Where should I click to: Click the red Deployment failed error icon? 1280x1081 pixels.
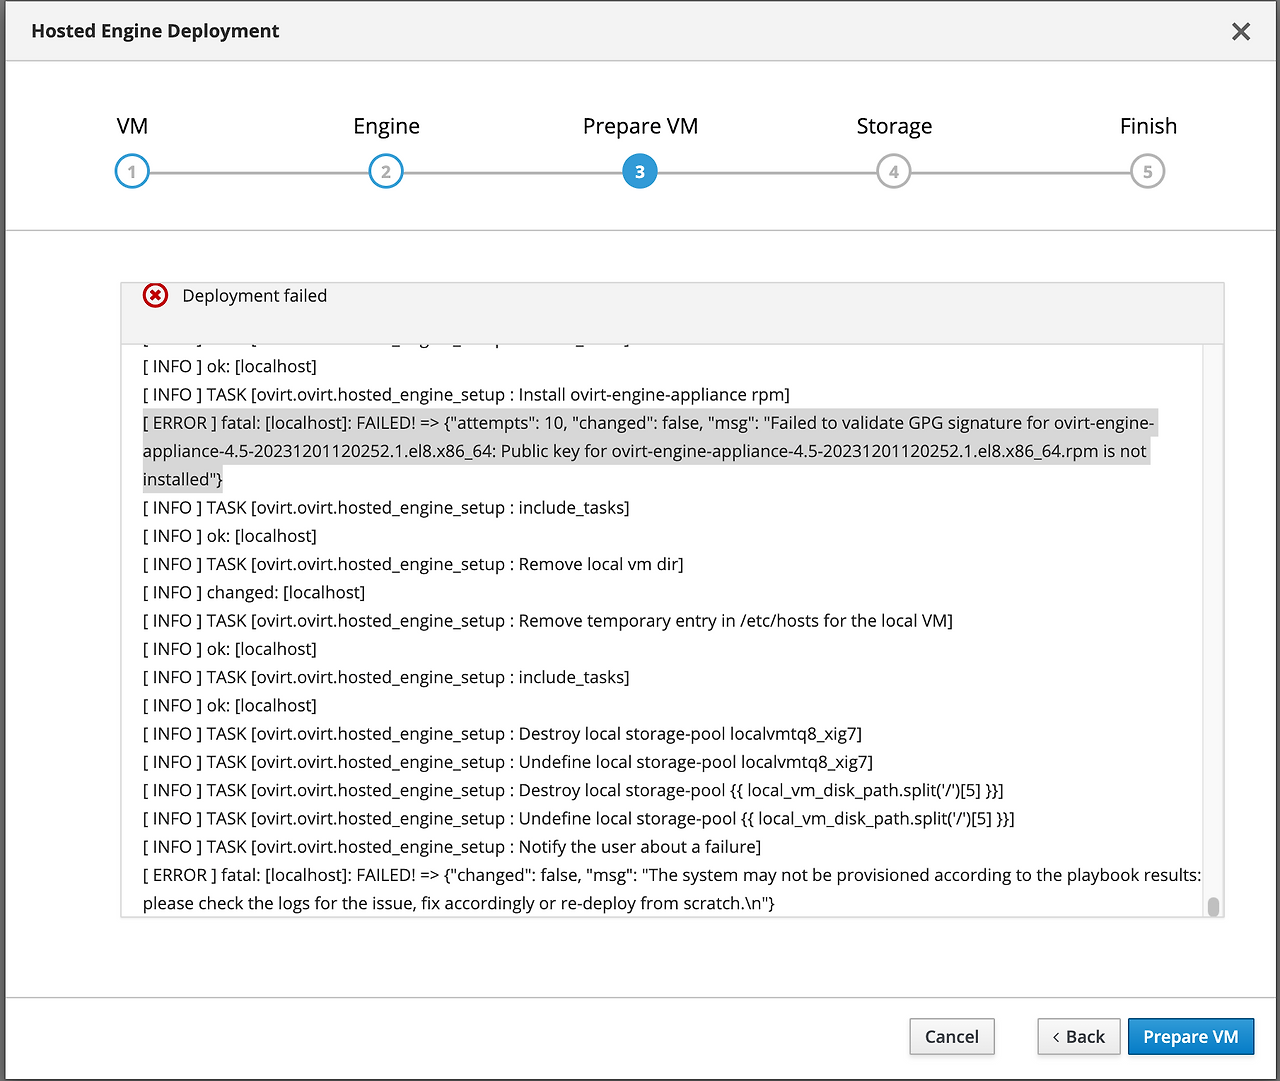click(x=155, y=295)
